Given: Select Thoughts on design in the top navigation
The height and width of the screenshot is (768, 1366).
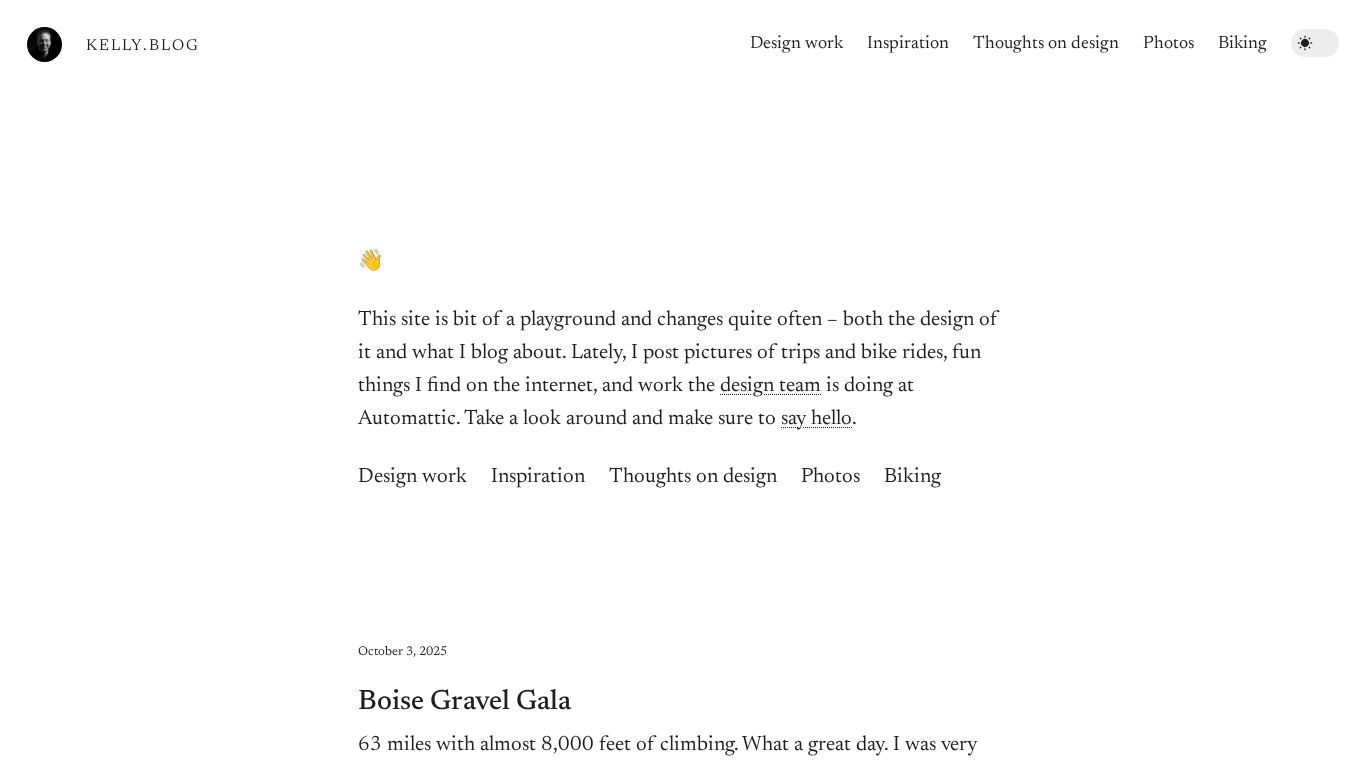Looking at the screenshot, I should [1045, 43].
